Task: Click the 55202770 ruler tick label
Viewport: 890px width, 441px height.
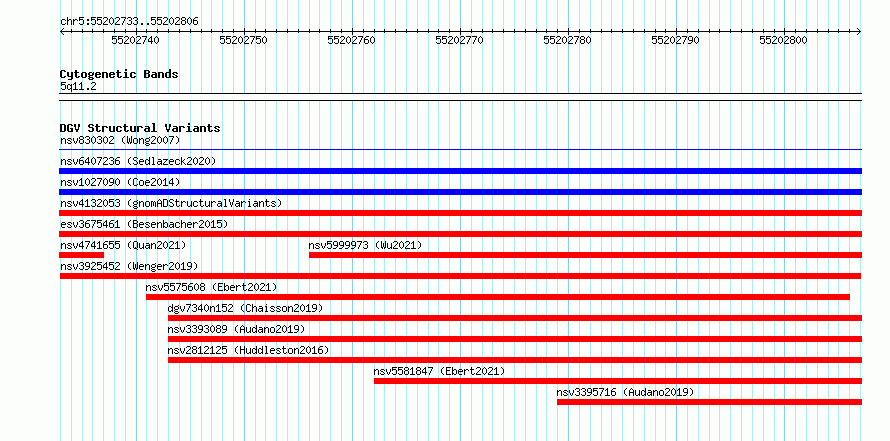Action: click(x=460, y=40)
